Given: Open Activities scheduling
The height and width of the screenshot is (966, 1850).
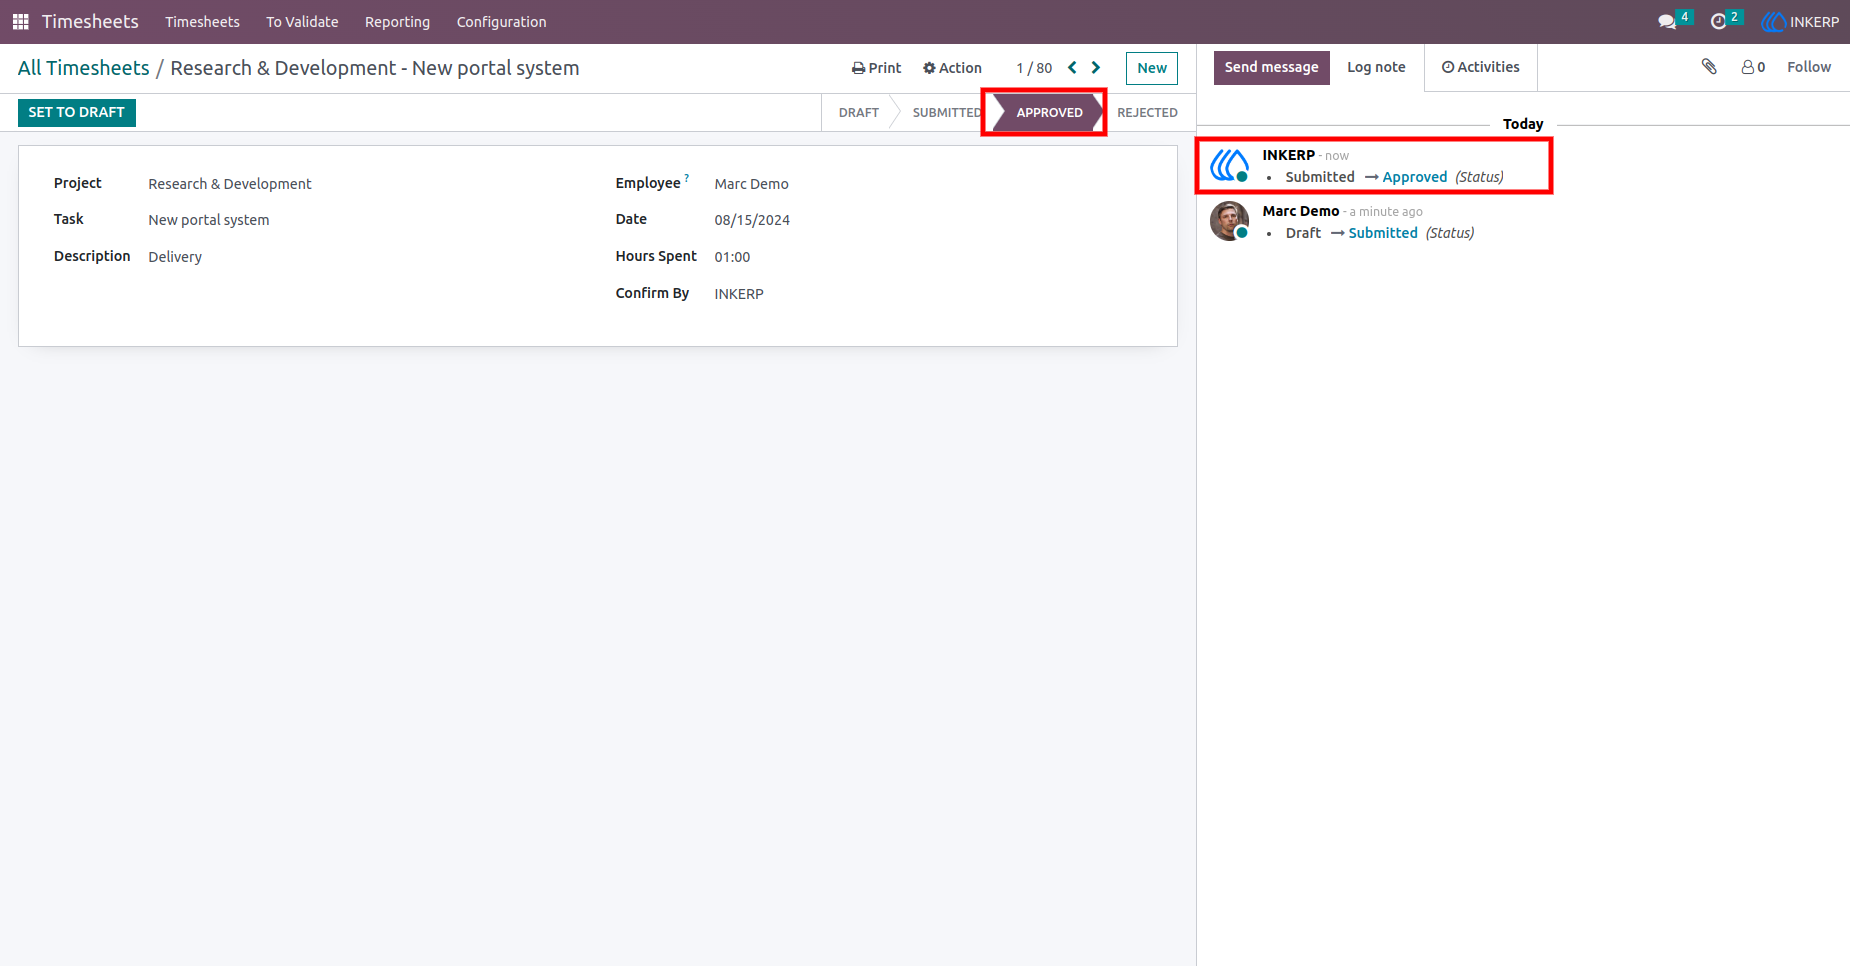Looking at the screenshot, I should 1481,68.
